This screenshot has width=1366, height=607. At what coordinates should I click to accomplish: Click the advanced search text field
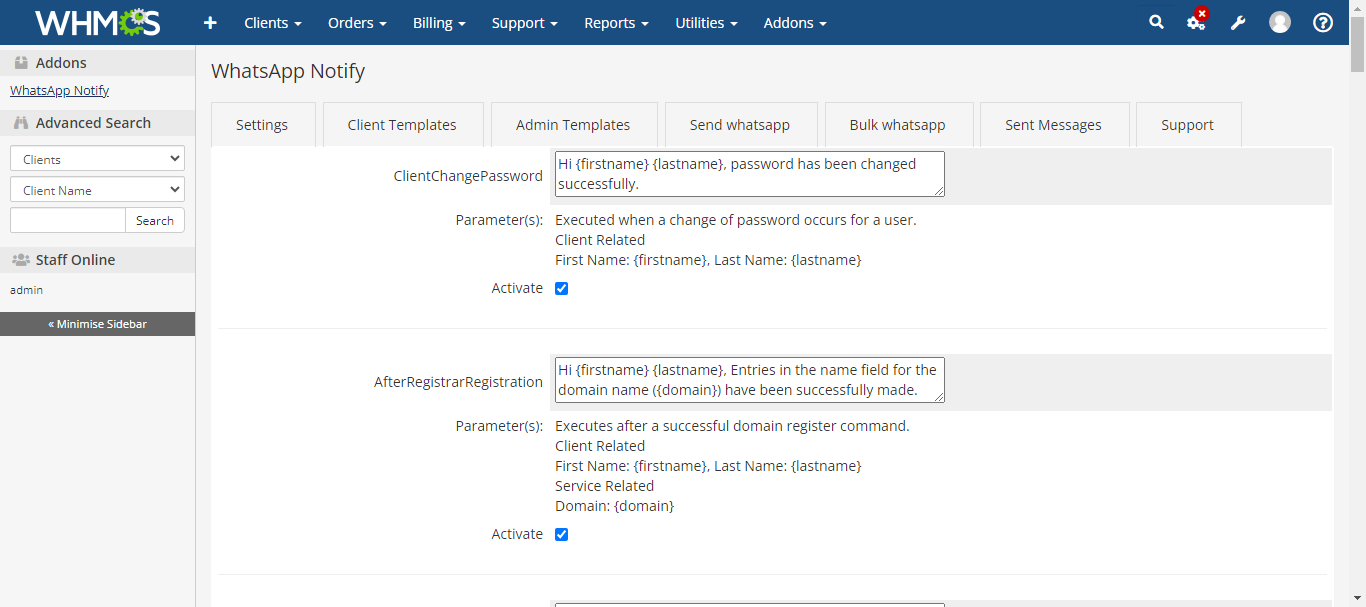(68, 220)
